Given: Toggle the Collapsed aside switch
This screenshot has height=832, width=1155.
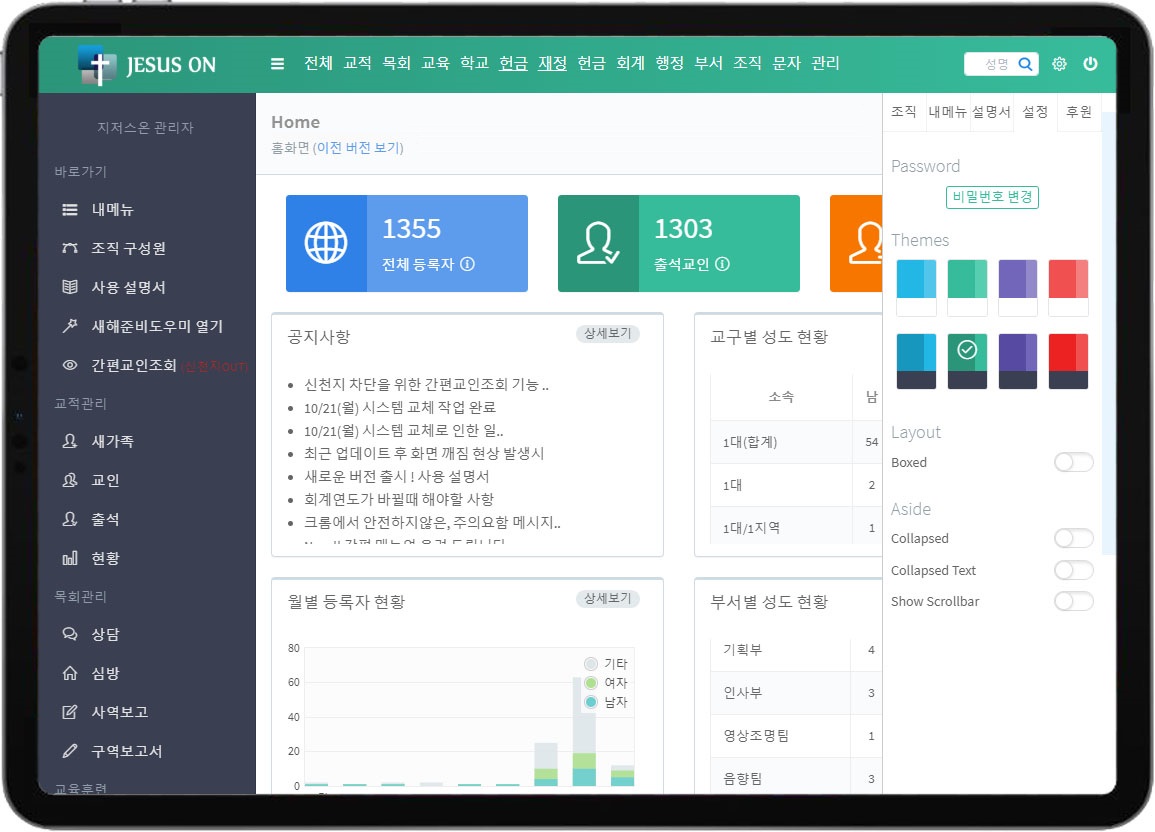Looking at the screenshot, I should coord(1073,538).
